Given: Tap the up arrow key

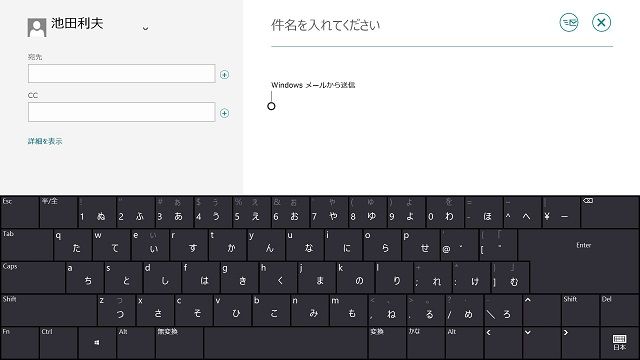Looking at the screenshot, I should click(x=541, y=310).
